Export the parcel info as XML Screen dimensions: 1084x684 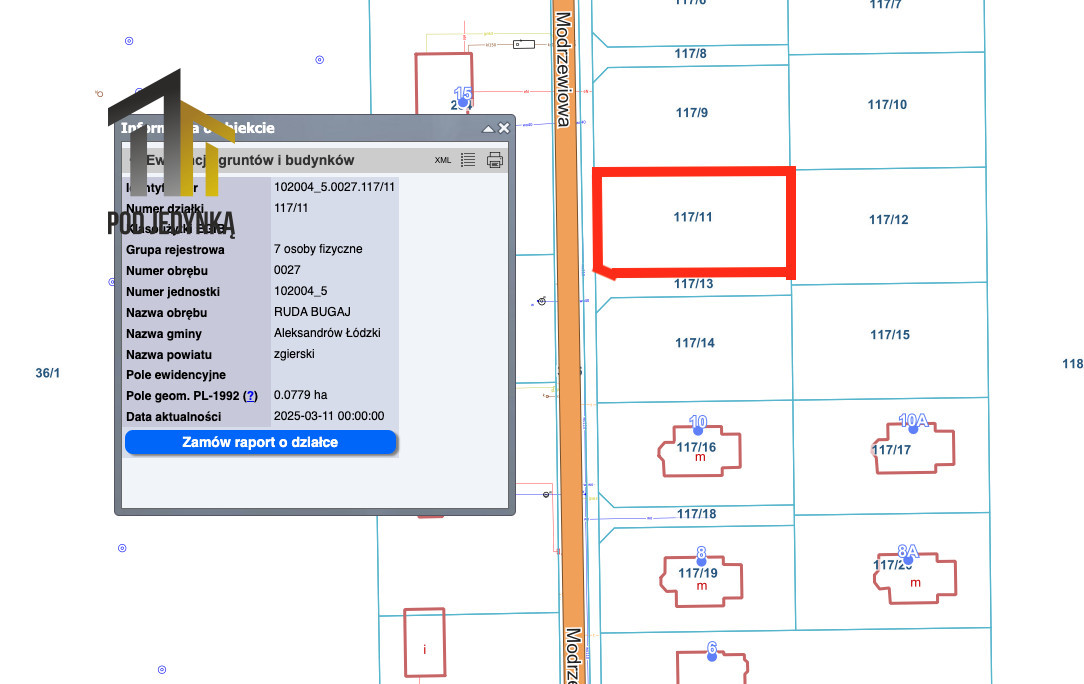(x=442, y=160)
